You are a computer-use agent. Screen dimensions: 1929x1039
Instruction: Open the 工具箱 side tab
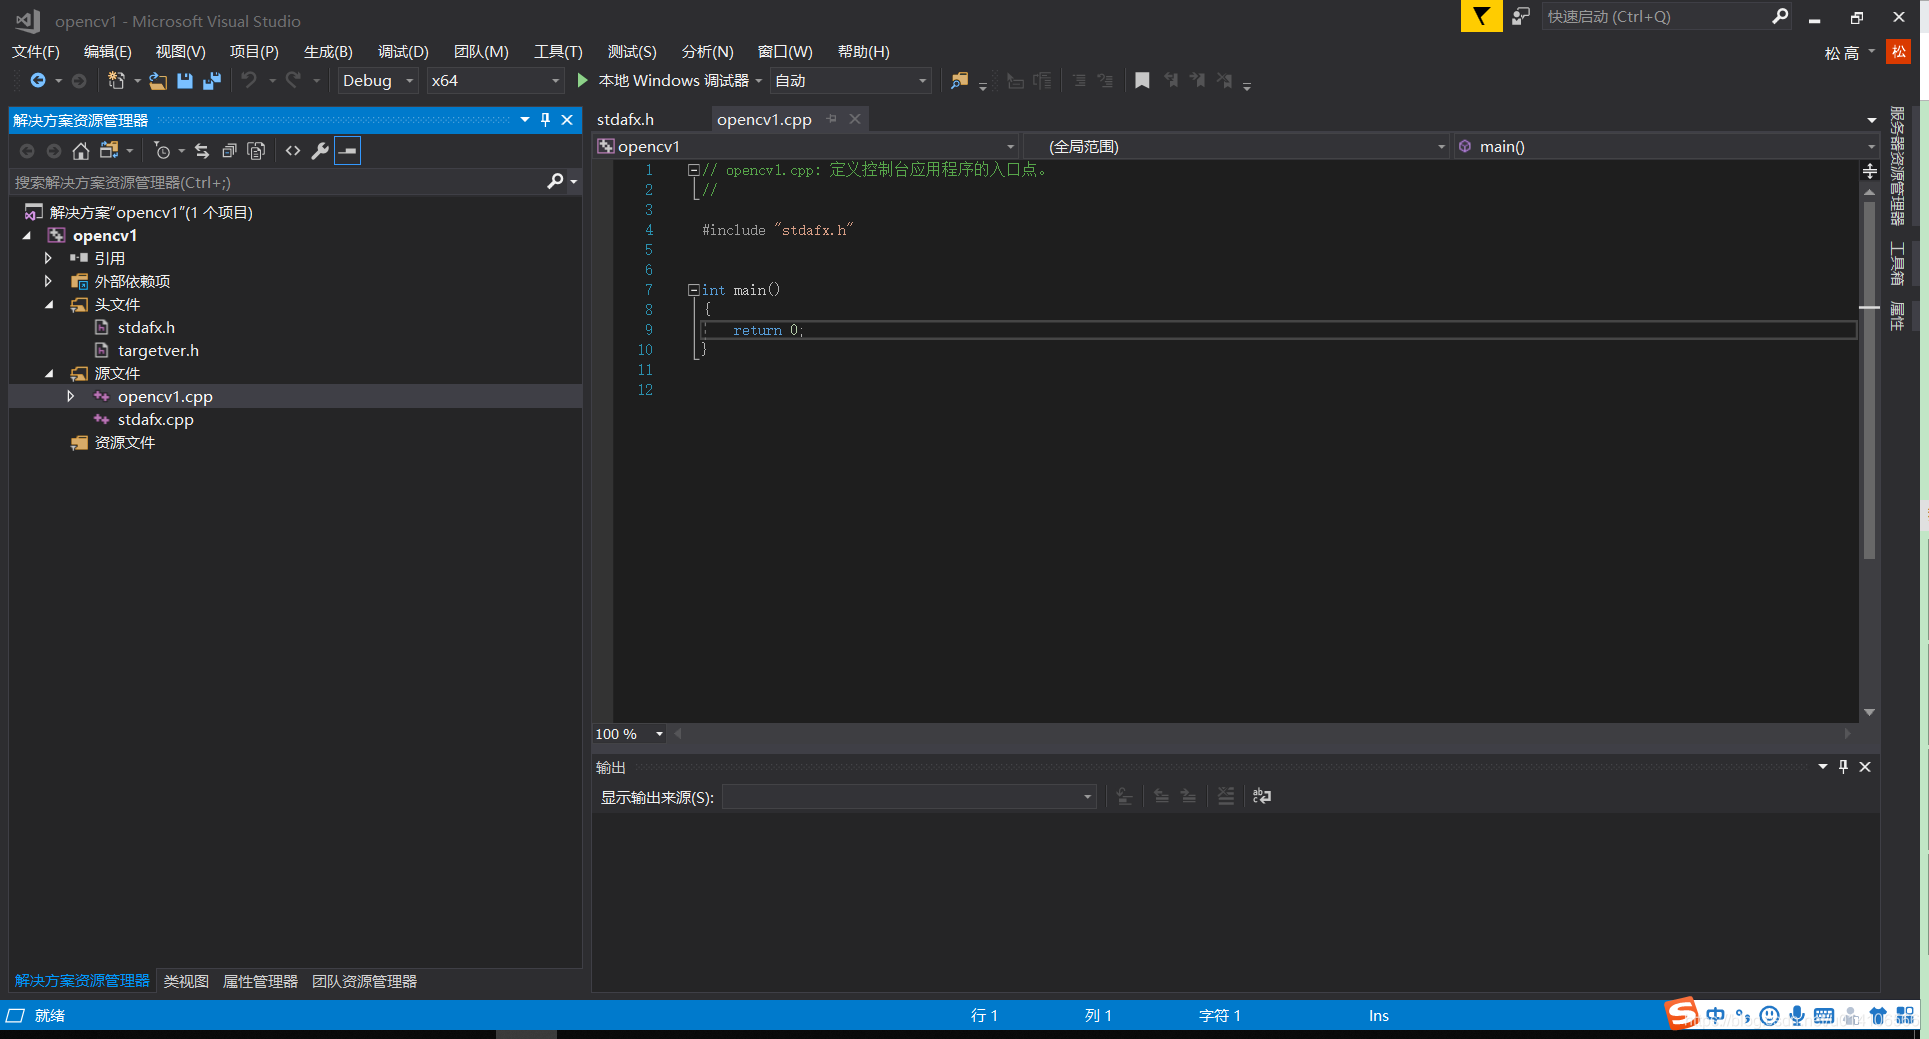(1896, 264)
